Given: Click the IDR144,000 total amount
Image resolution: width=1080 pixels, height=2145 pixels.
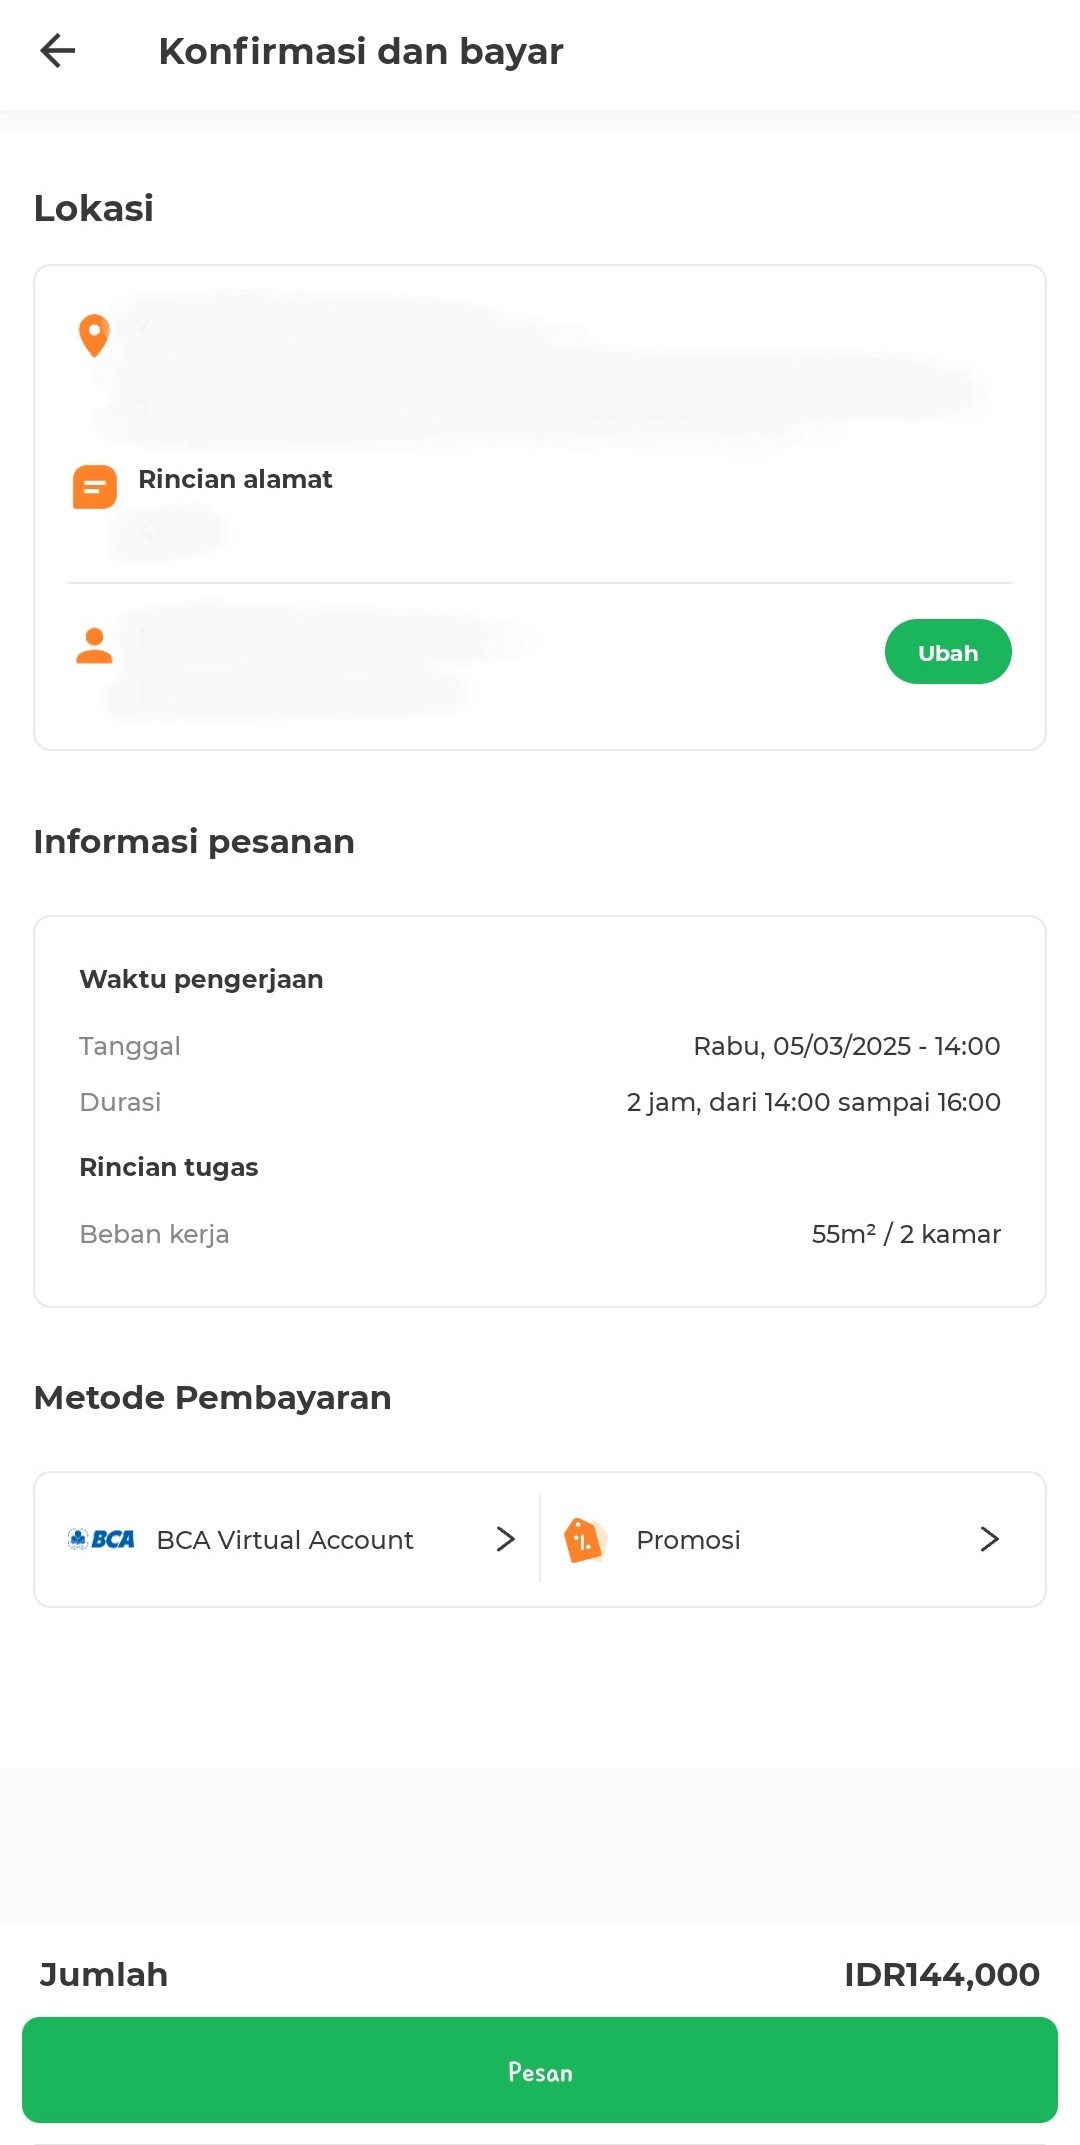Looking at the screenshot, I should (941, 1975).
